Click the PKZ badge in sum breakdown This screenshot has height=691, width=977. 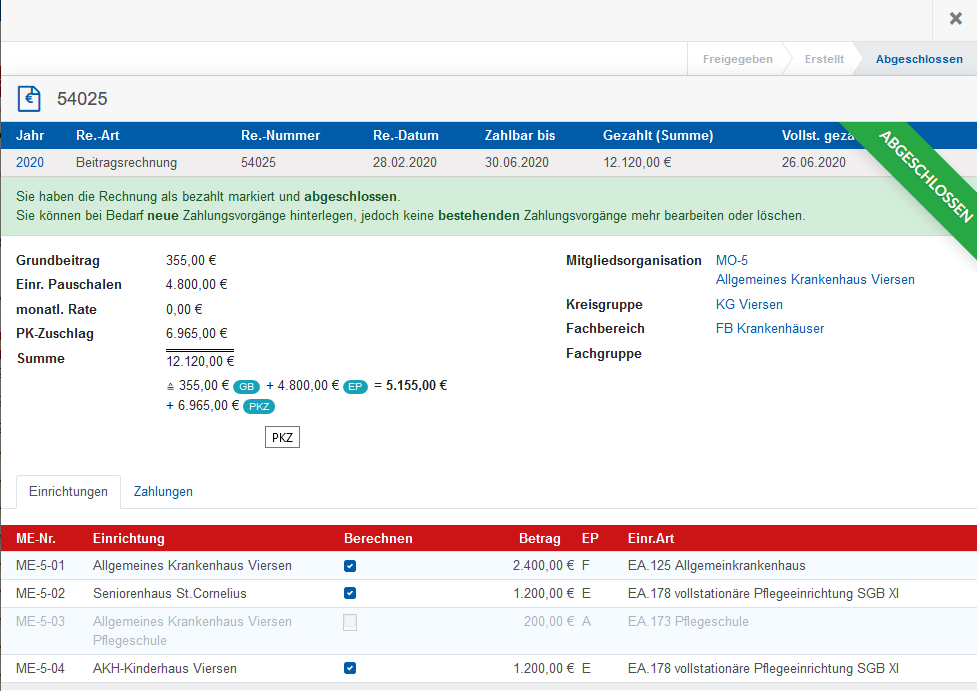(259, 406)
